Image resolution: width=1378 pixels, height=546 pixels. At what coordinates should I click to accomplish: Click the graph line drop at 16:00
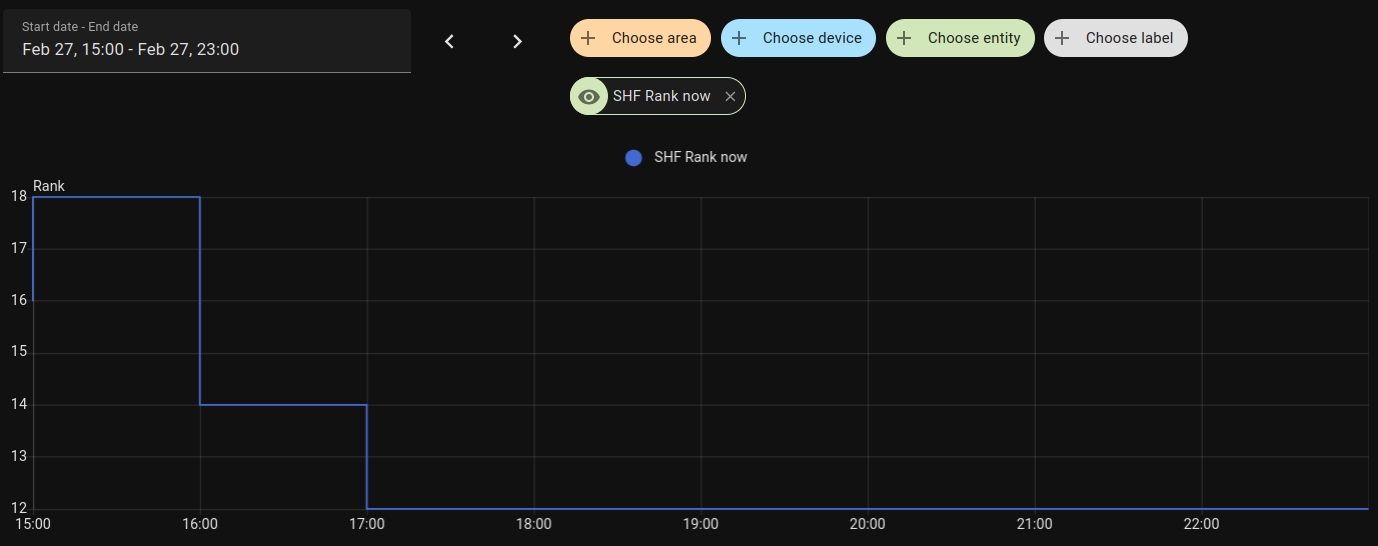click(x=200, y=300)
